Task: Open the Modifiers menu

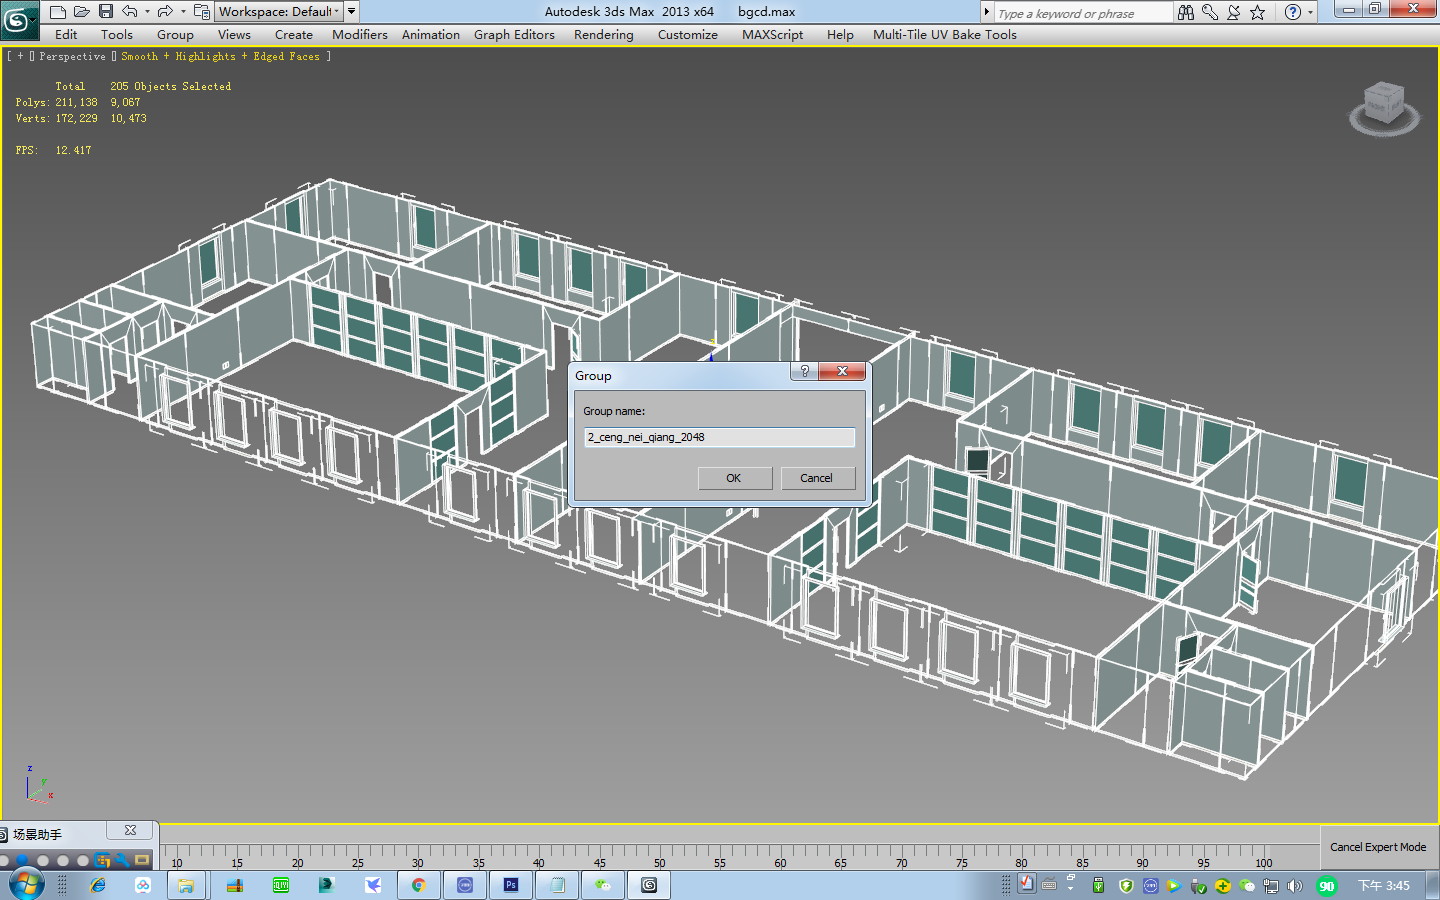Action: pos(360,34)
